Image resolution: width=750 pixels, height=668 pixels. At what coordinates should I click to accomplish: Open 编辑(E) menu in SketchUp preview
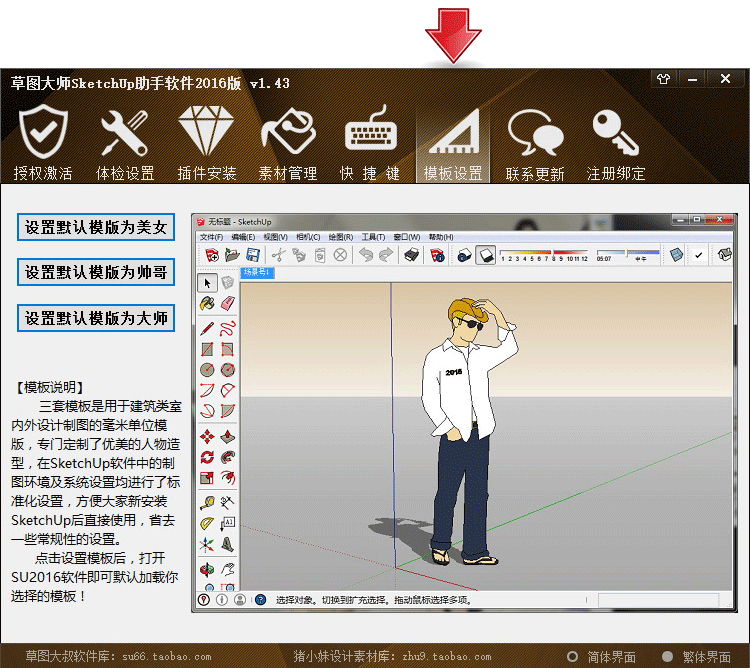tap(243, 237)
